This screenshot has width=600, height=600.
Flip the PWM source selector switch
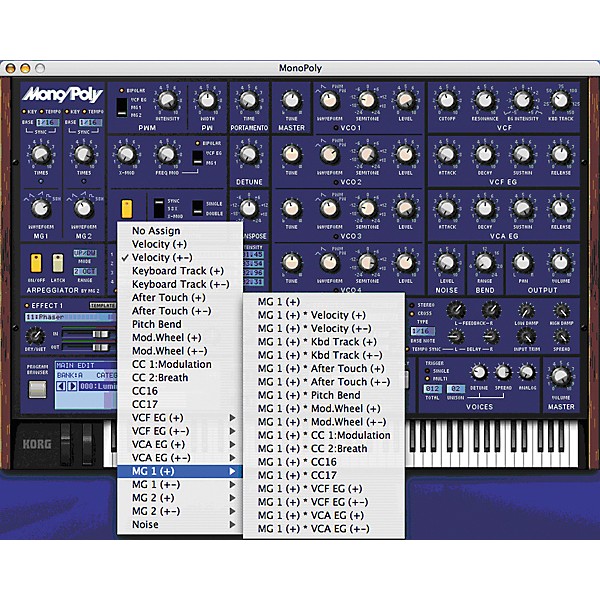pyautogui.click(x=122, y=107)
